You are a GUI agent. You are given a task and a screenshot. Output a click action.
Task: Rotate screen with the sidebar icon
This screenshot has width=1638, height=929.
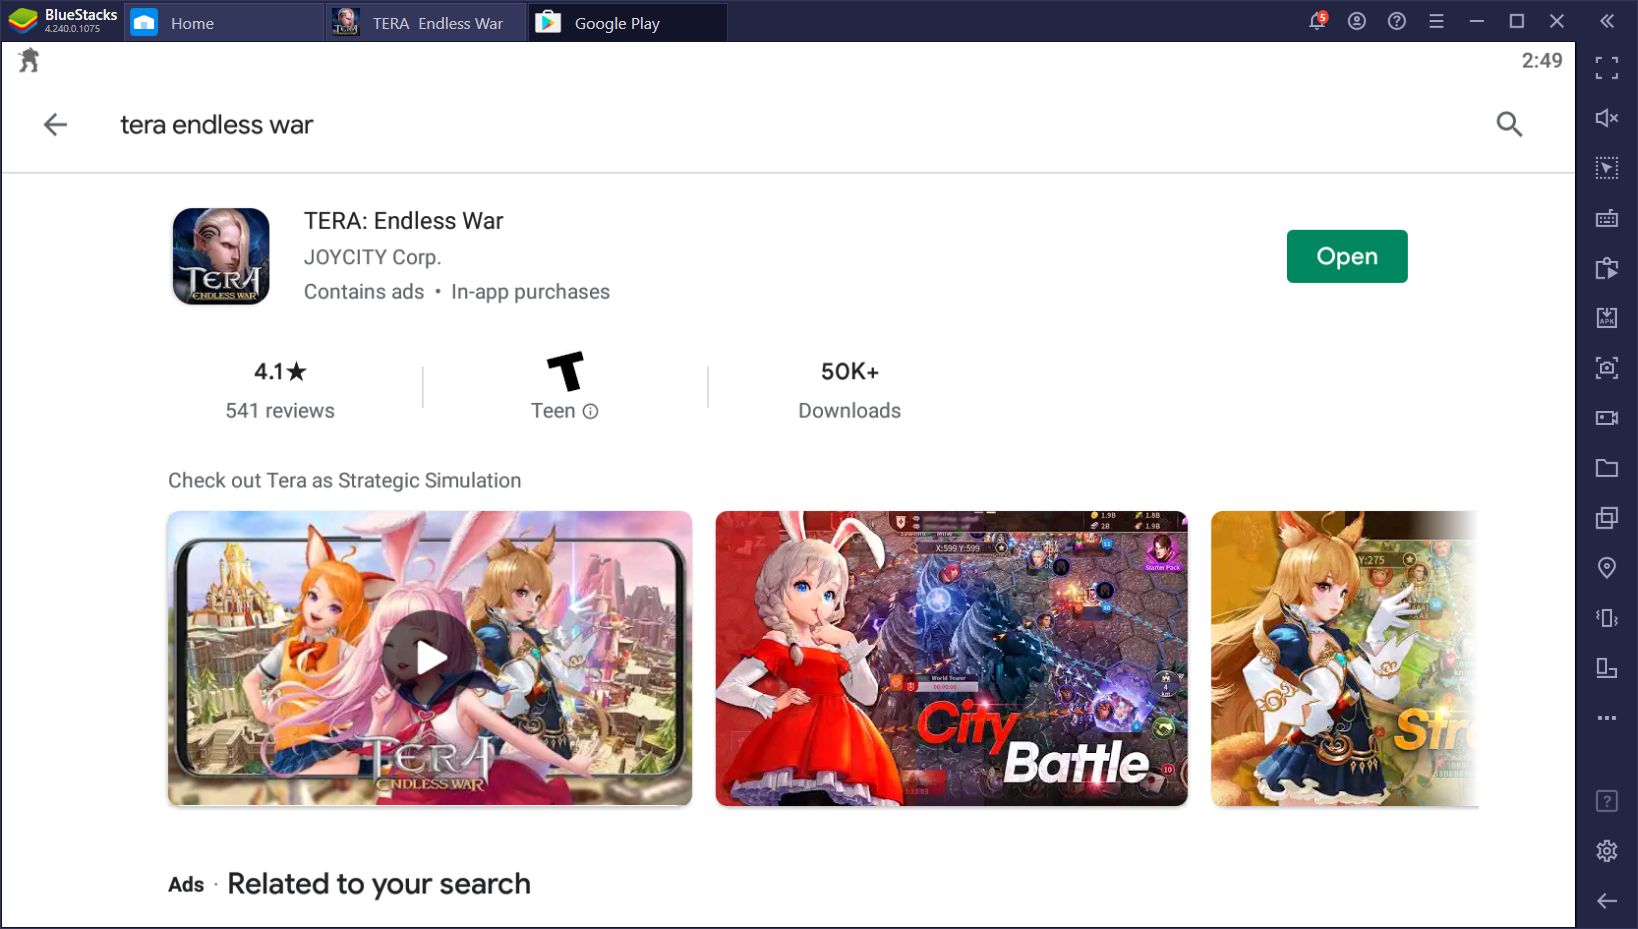point(1607,668)
